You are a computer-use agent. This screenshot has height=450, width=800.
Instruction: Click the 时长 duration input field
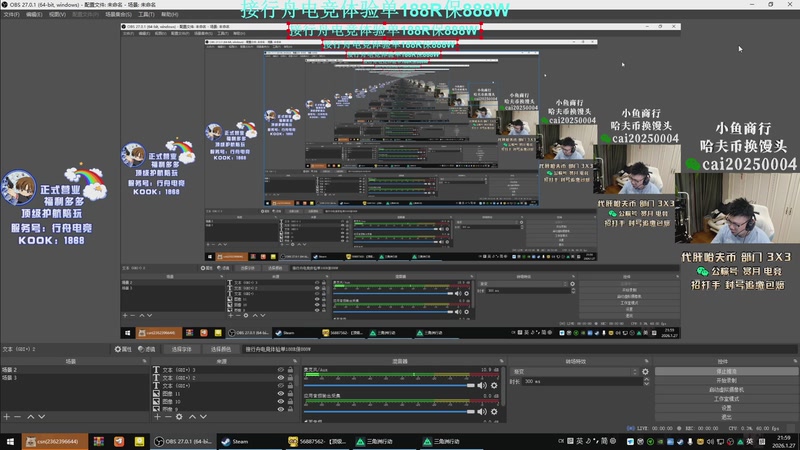click(x=581, y=382)
